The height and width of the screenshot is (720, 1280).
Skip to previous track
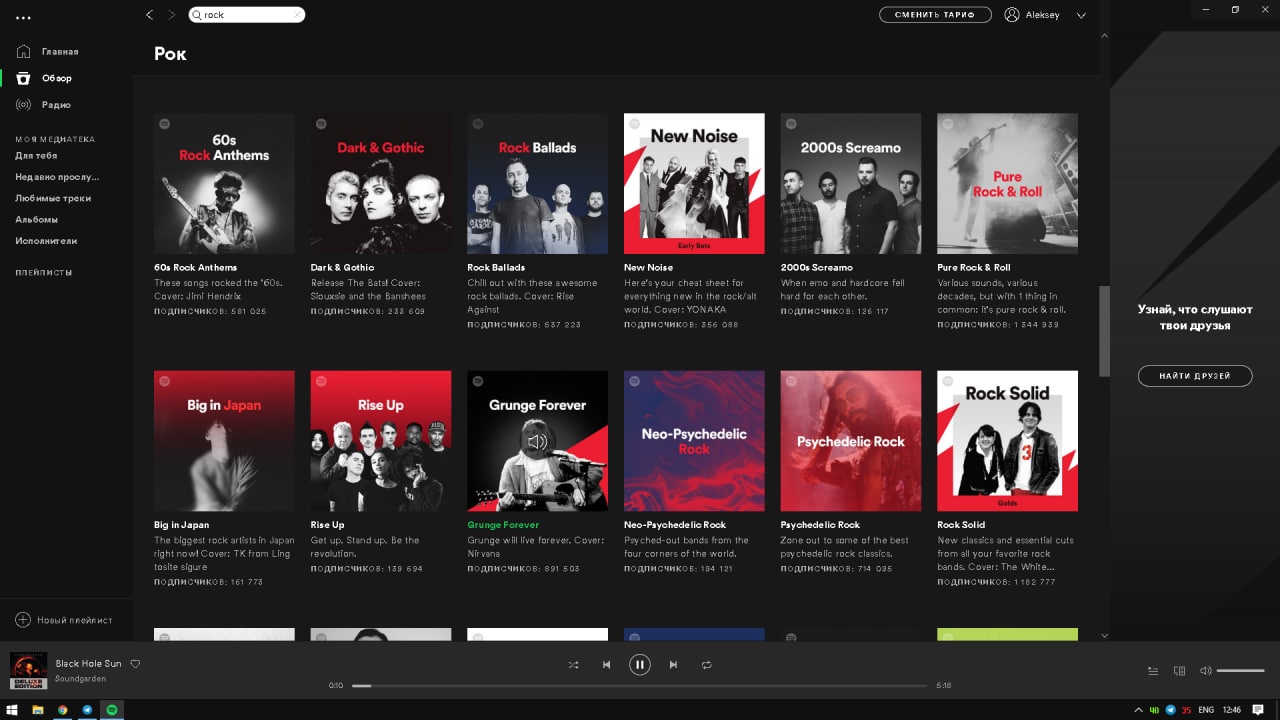click(x=606, y=664)
